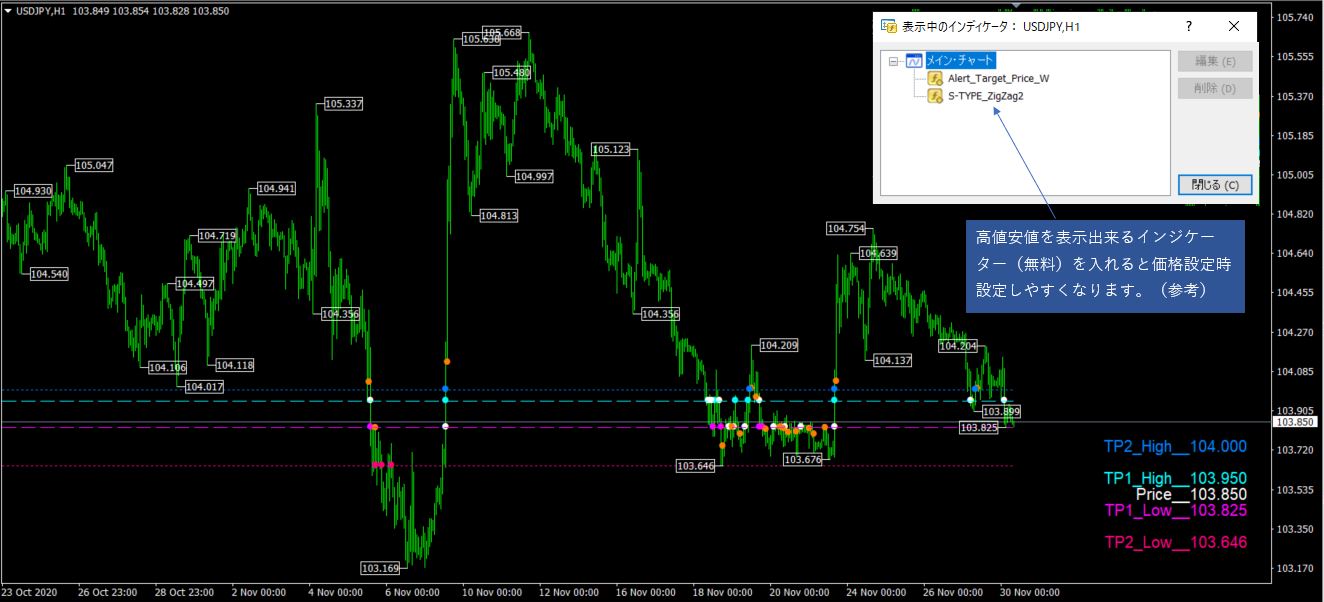The image size is (1324, 602).
Task: Close the indicator list dialog
Action: coord(1234,27)
